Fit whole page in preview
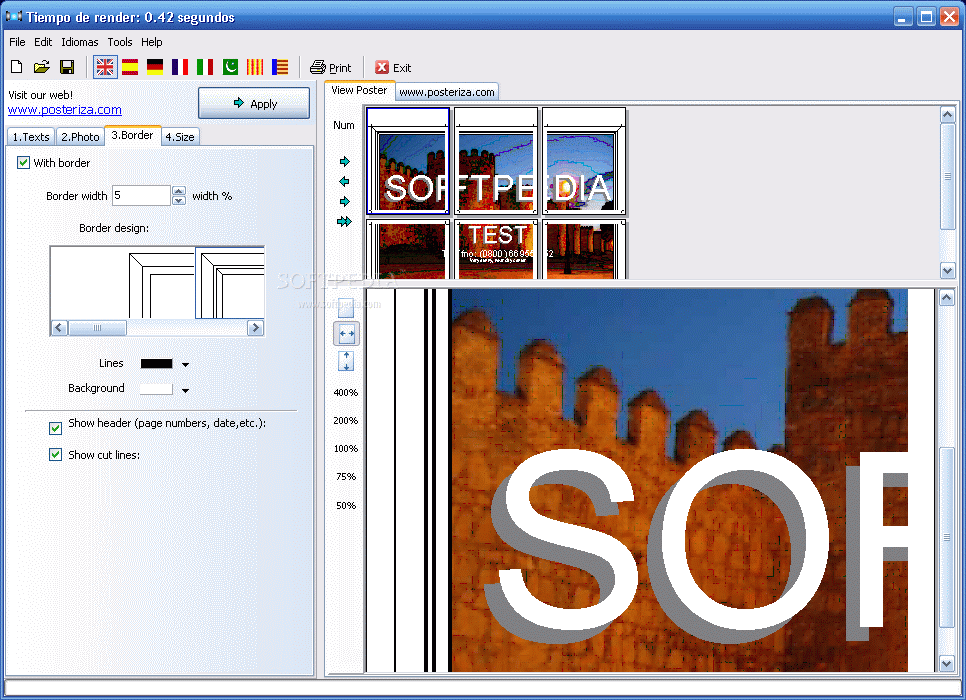This screenshot has height=700, width=966. coord(346,307)
